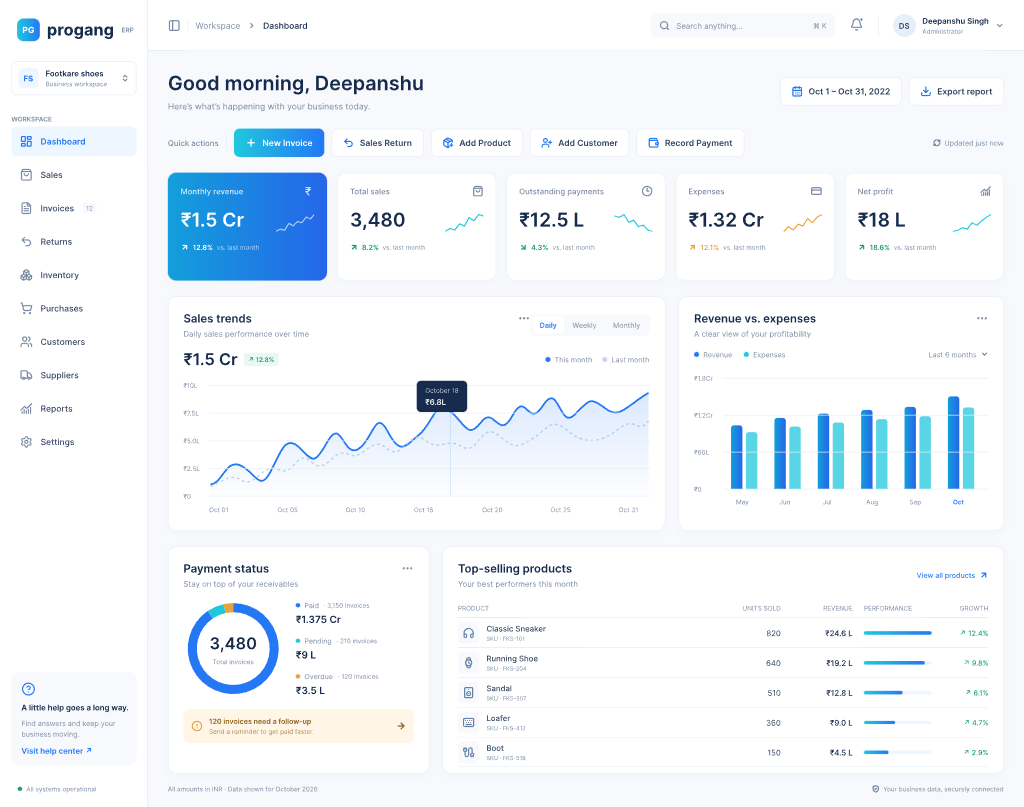Click the Boot performance bar
Viewport: 1024px width, 807px height.
pyautogui.click(x=897, y=752)
